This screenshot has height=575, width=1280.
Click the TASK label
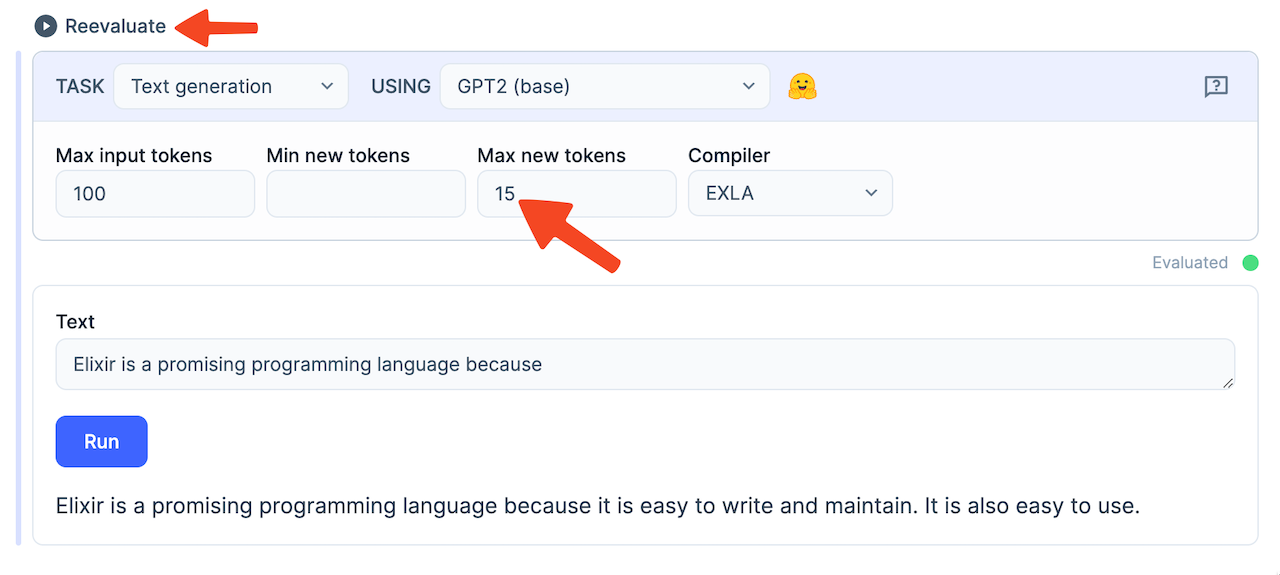point(80,87)
